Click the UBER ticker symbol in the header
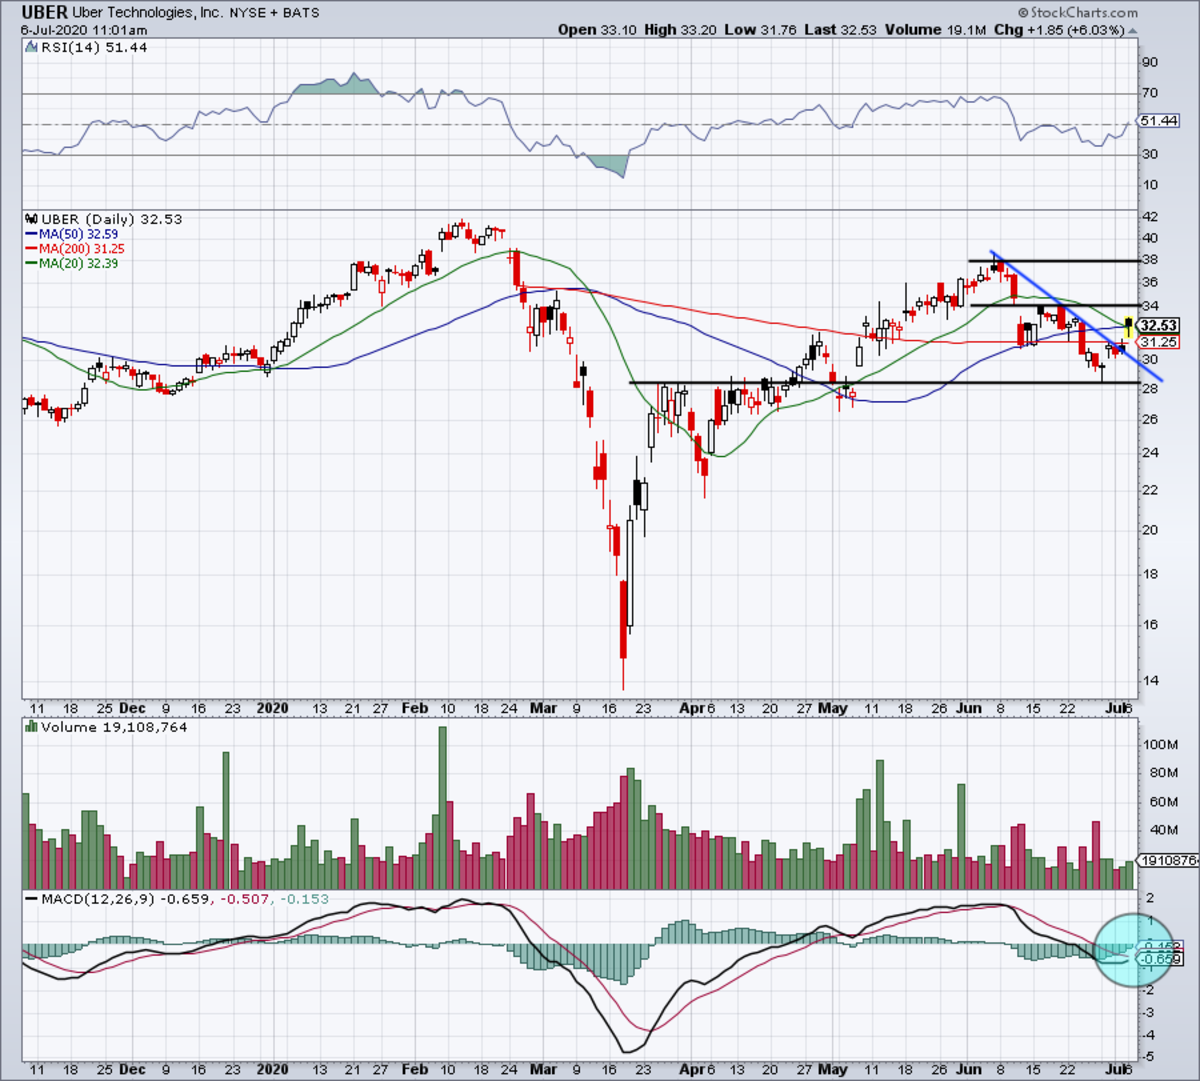Viewport: 1200px width, 1081px height. pos(44,12)
